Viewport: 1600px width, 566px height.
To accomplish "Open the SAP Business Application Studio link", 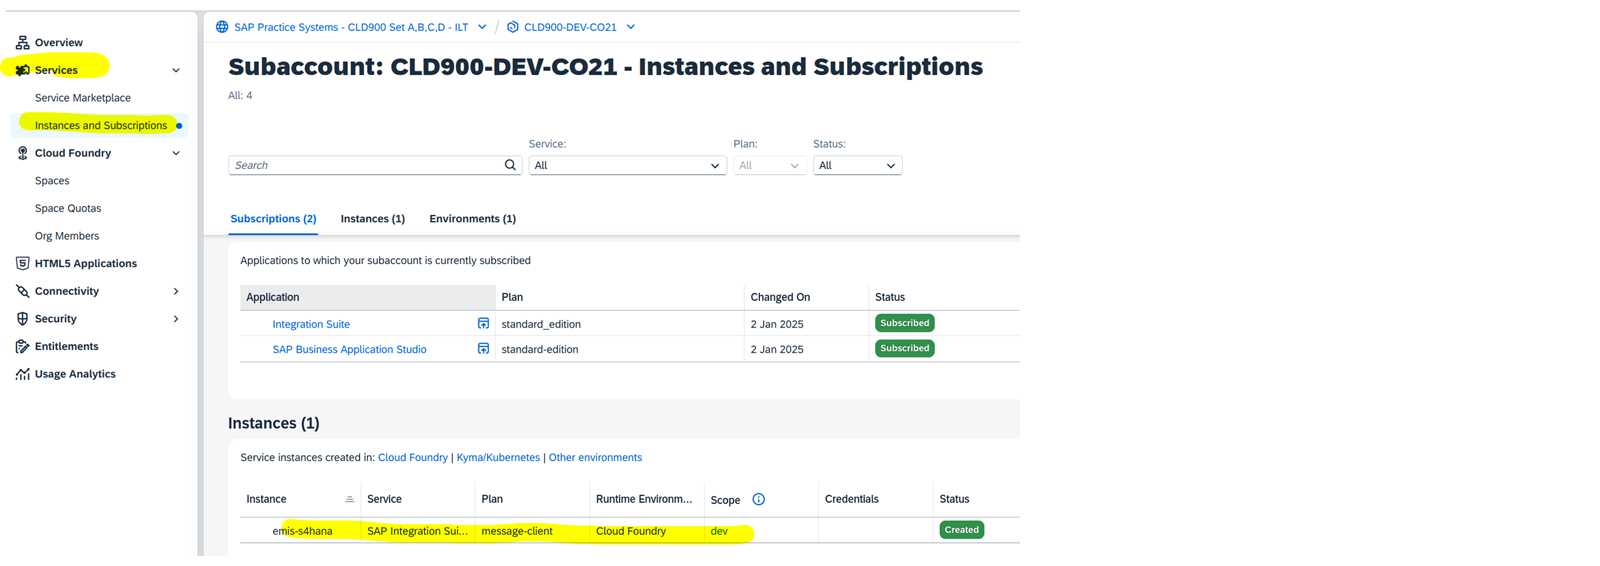I will [349, 349].
